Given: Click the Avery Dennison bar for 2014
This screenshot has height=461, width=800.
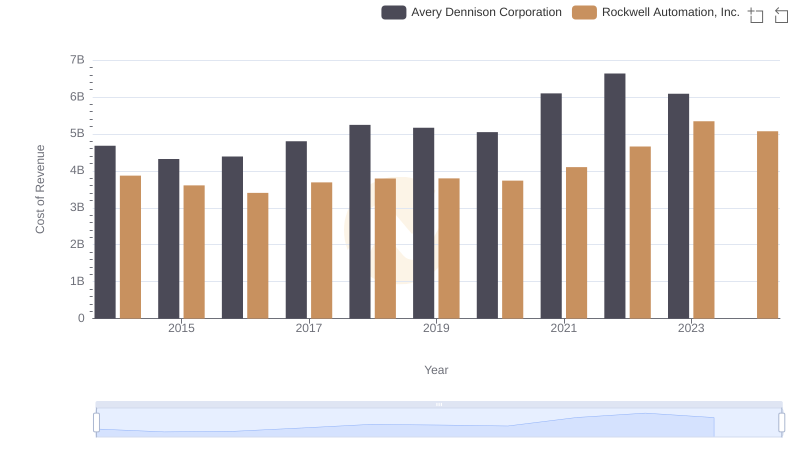Looking at the screenshot, I should (105, 232).
